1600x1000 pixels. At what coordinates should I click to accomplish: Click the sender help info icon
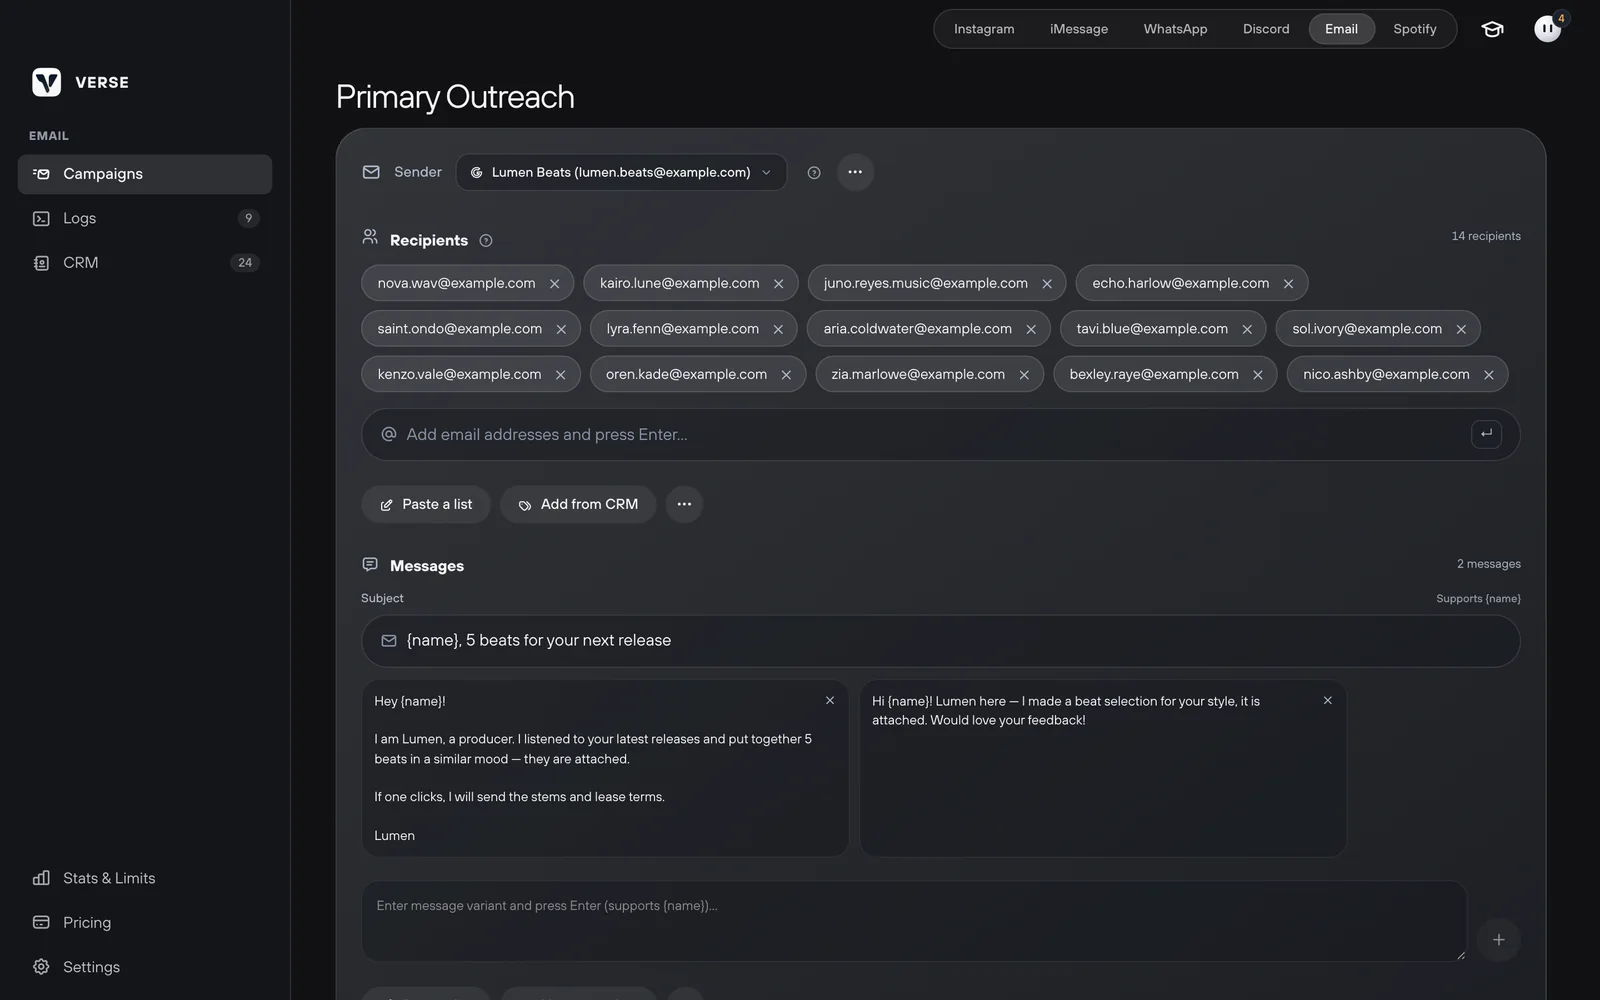click(x=814, y=173)
